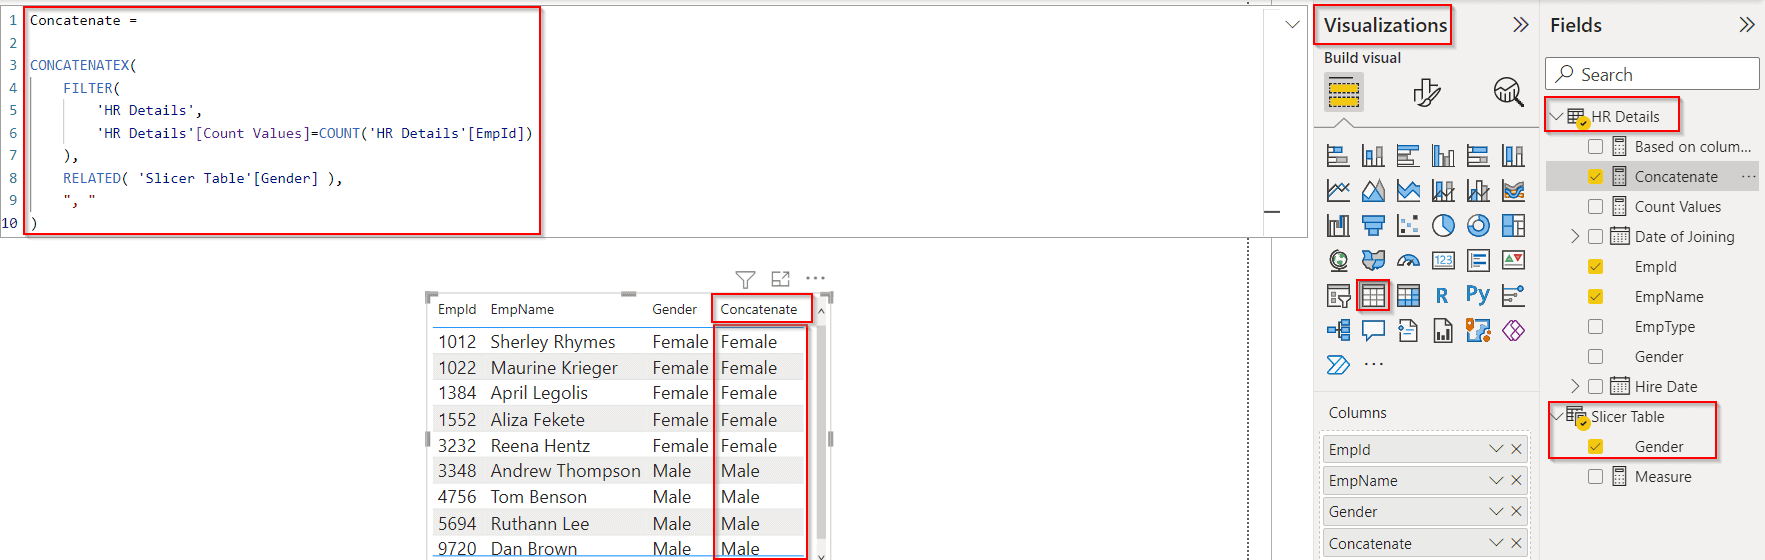
Task: Select the Donut chart visual
Action: [1478, 225]
